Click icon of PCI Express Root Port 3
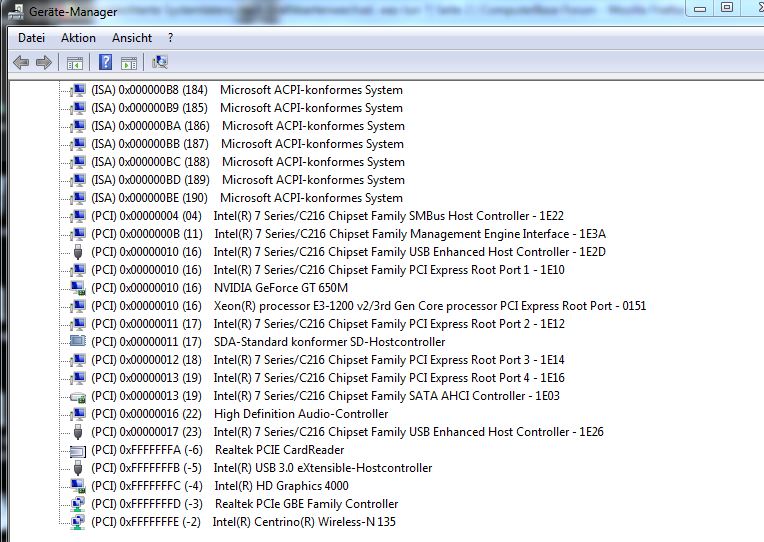The width and height of the screenshot is (764, 542). (78, 360)
